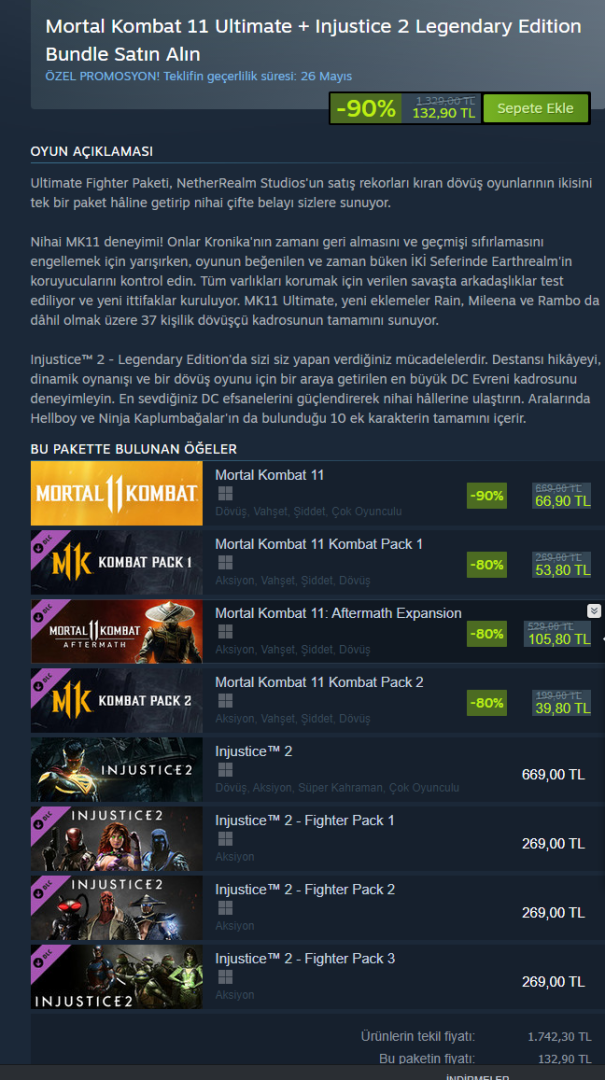Viewport: 605px width, 1080px height.
Task: Click the 105,80 TL price of Aftermath
Action: 559,639
